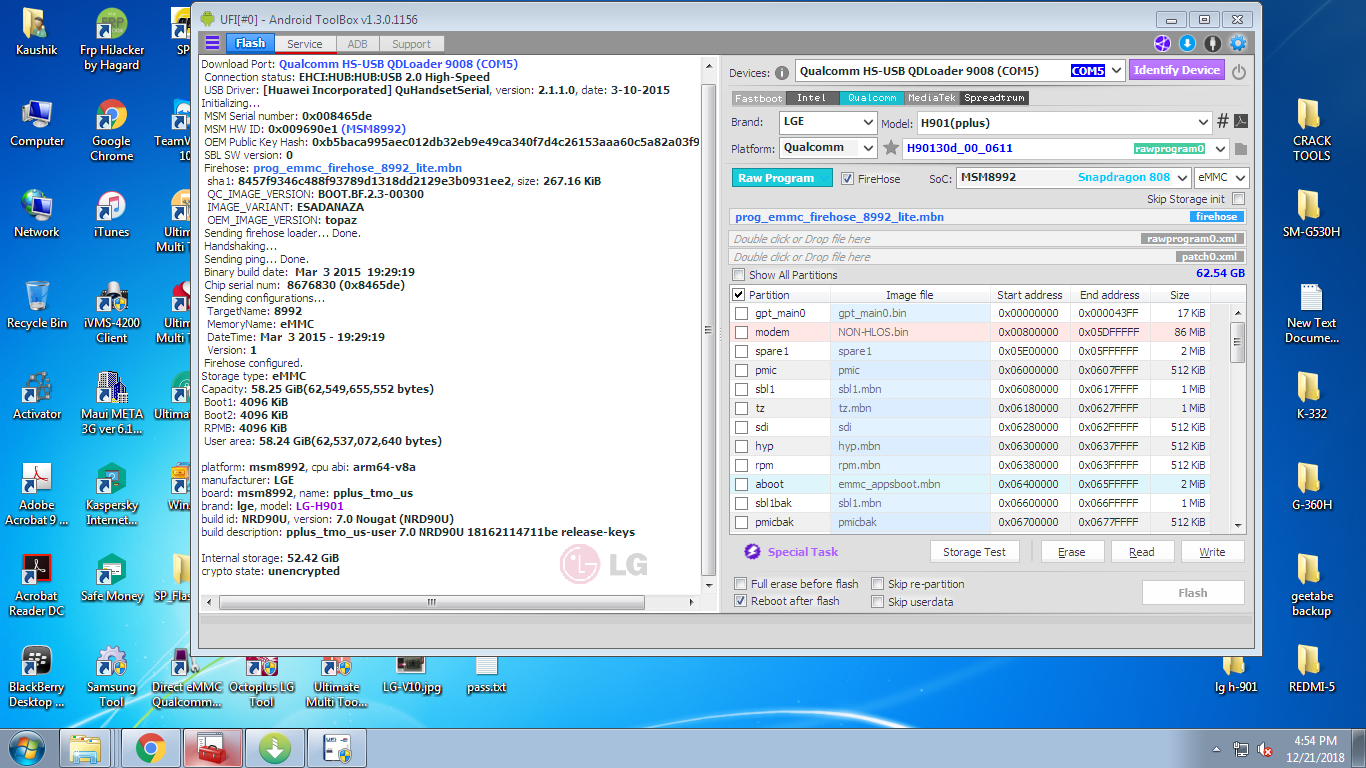Open Maui META 3G desktop icon
The width and height of the screenshot is (1366, 768).
pyautogui.click(x=111, y=404)
